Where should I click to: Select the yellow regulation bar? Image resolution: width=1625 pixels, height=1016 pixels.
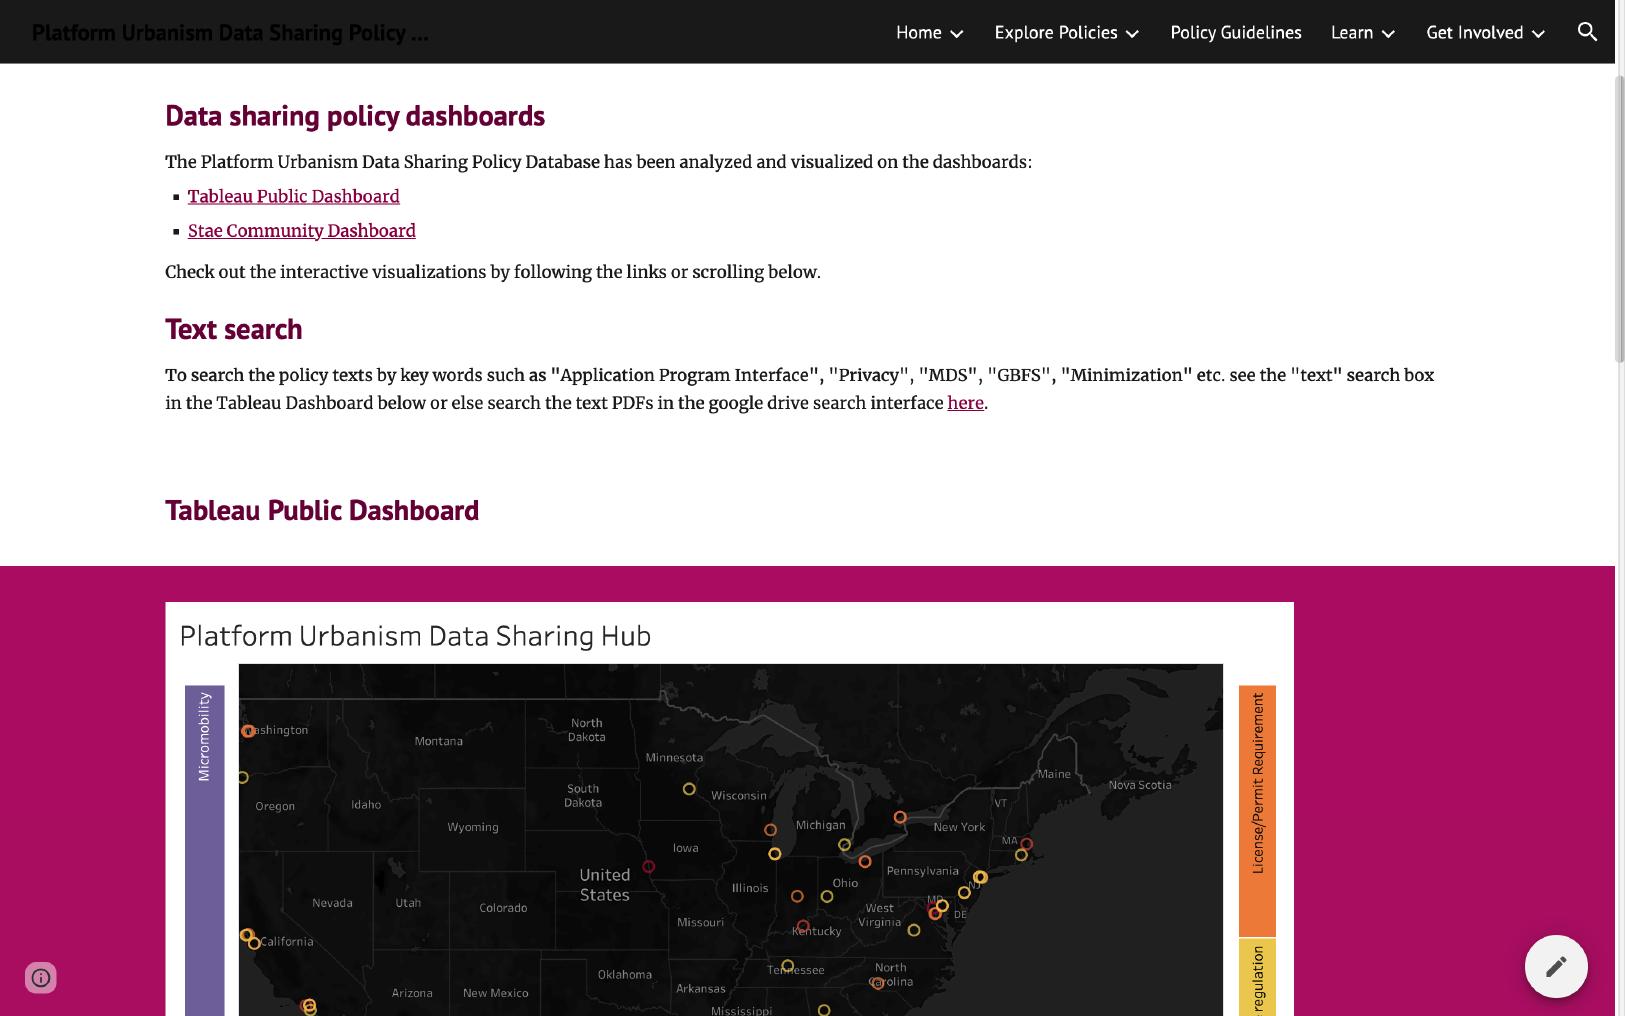1257,978
